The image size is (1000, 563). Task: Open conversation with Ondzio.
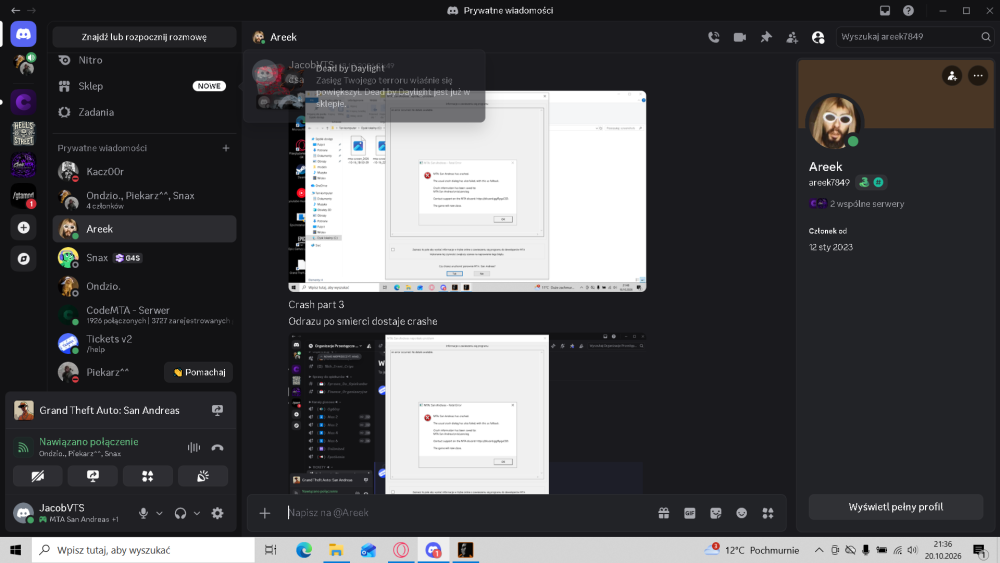144,286
